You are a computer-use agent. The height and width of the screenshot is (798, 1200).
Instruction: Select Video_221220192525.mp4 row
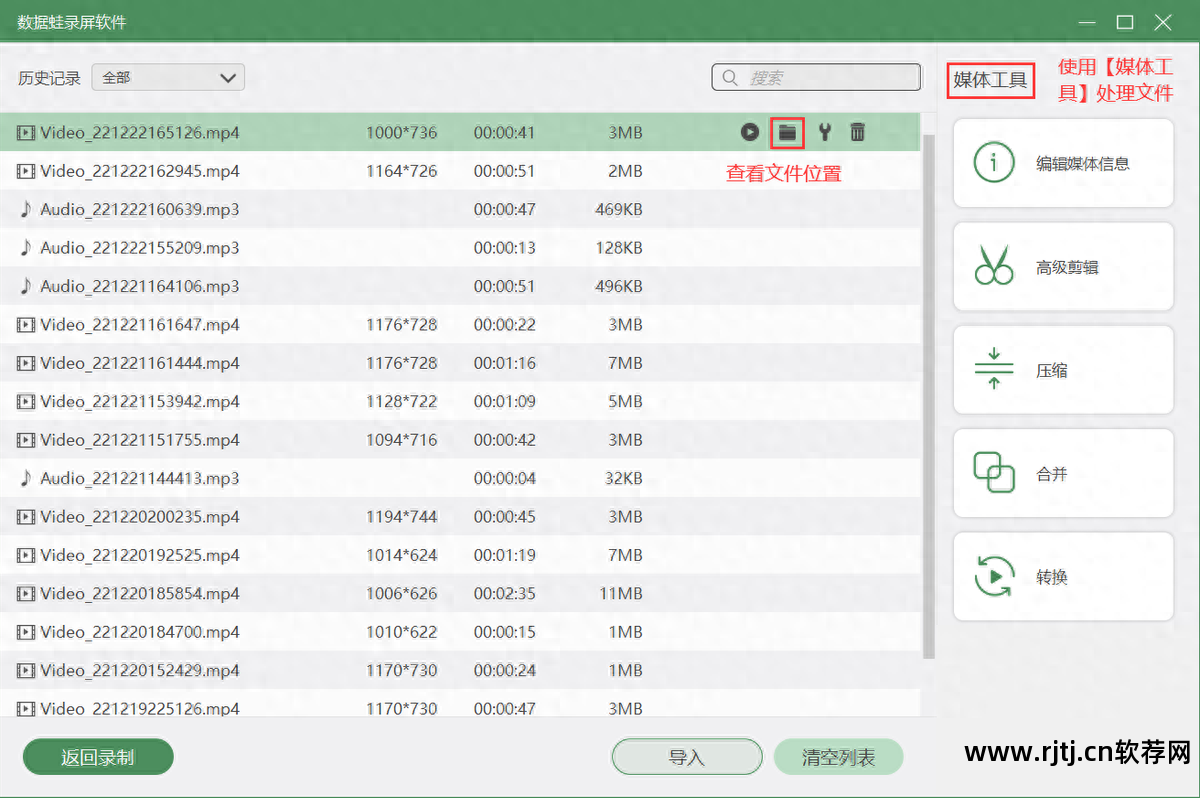coord(460,555)
